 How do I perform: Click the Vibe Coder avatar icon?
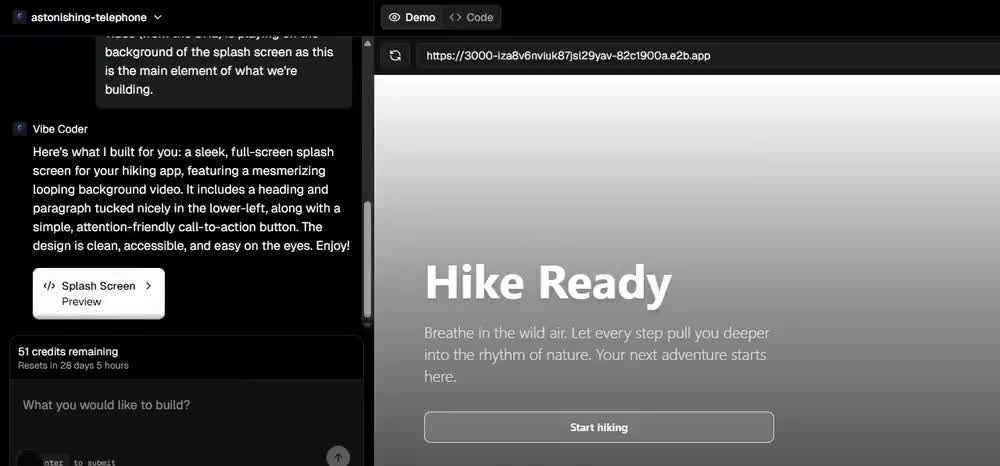[x=19, y=129]
